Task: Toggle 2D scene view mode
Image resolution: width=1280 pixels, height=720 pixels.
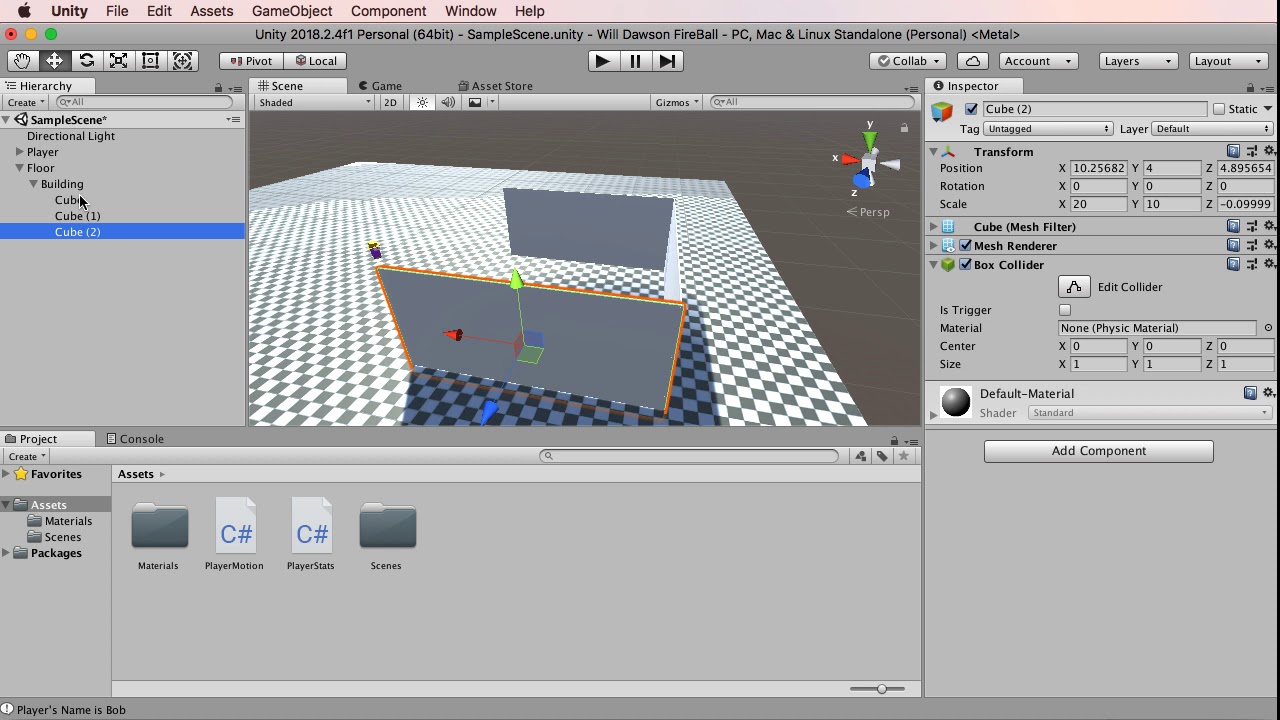Action: pos(390,102)
